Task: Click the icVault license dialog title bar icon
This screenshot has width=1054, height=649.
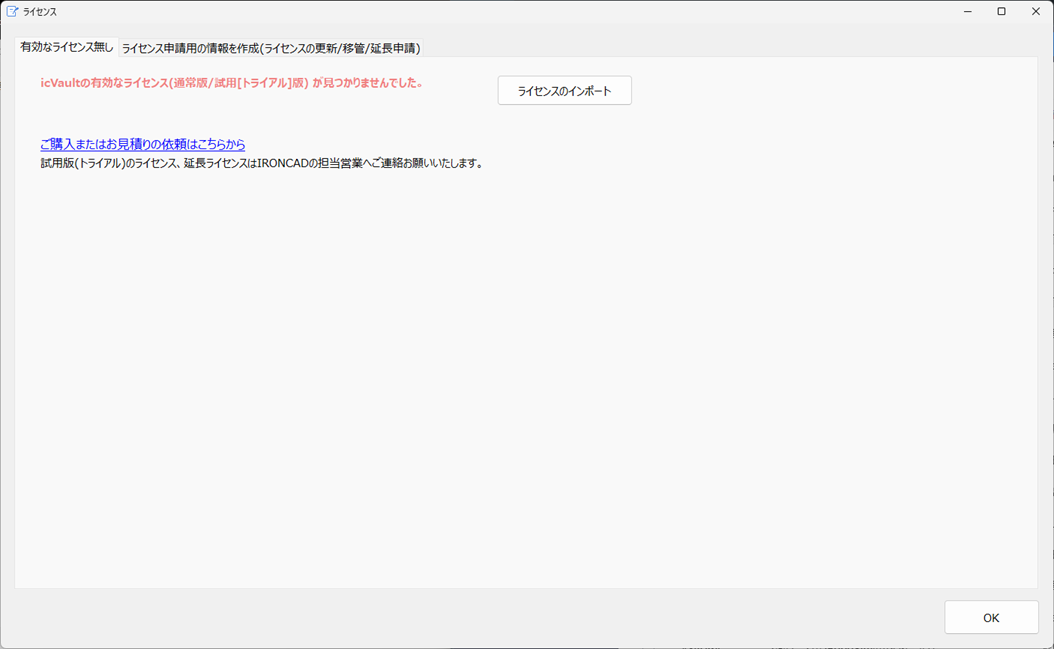Action: [x=11, y=11]
